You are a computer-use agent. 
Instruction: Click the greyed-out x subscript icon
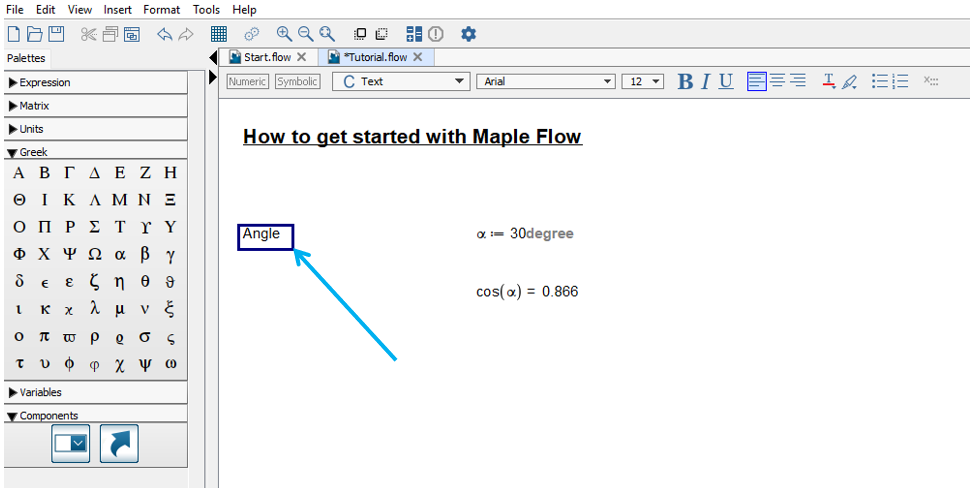pyautogui.click(x=931, y=81)
